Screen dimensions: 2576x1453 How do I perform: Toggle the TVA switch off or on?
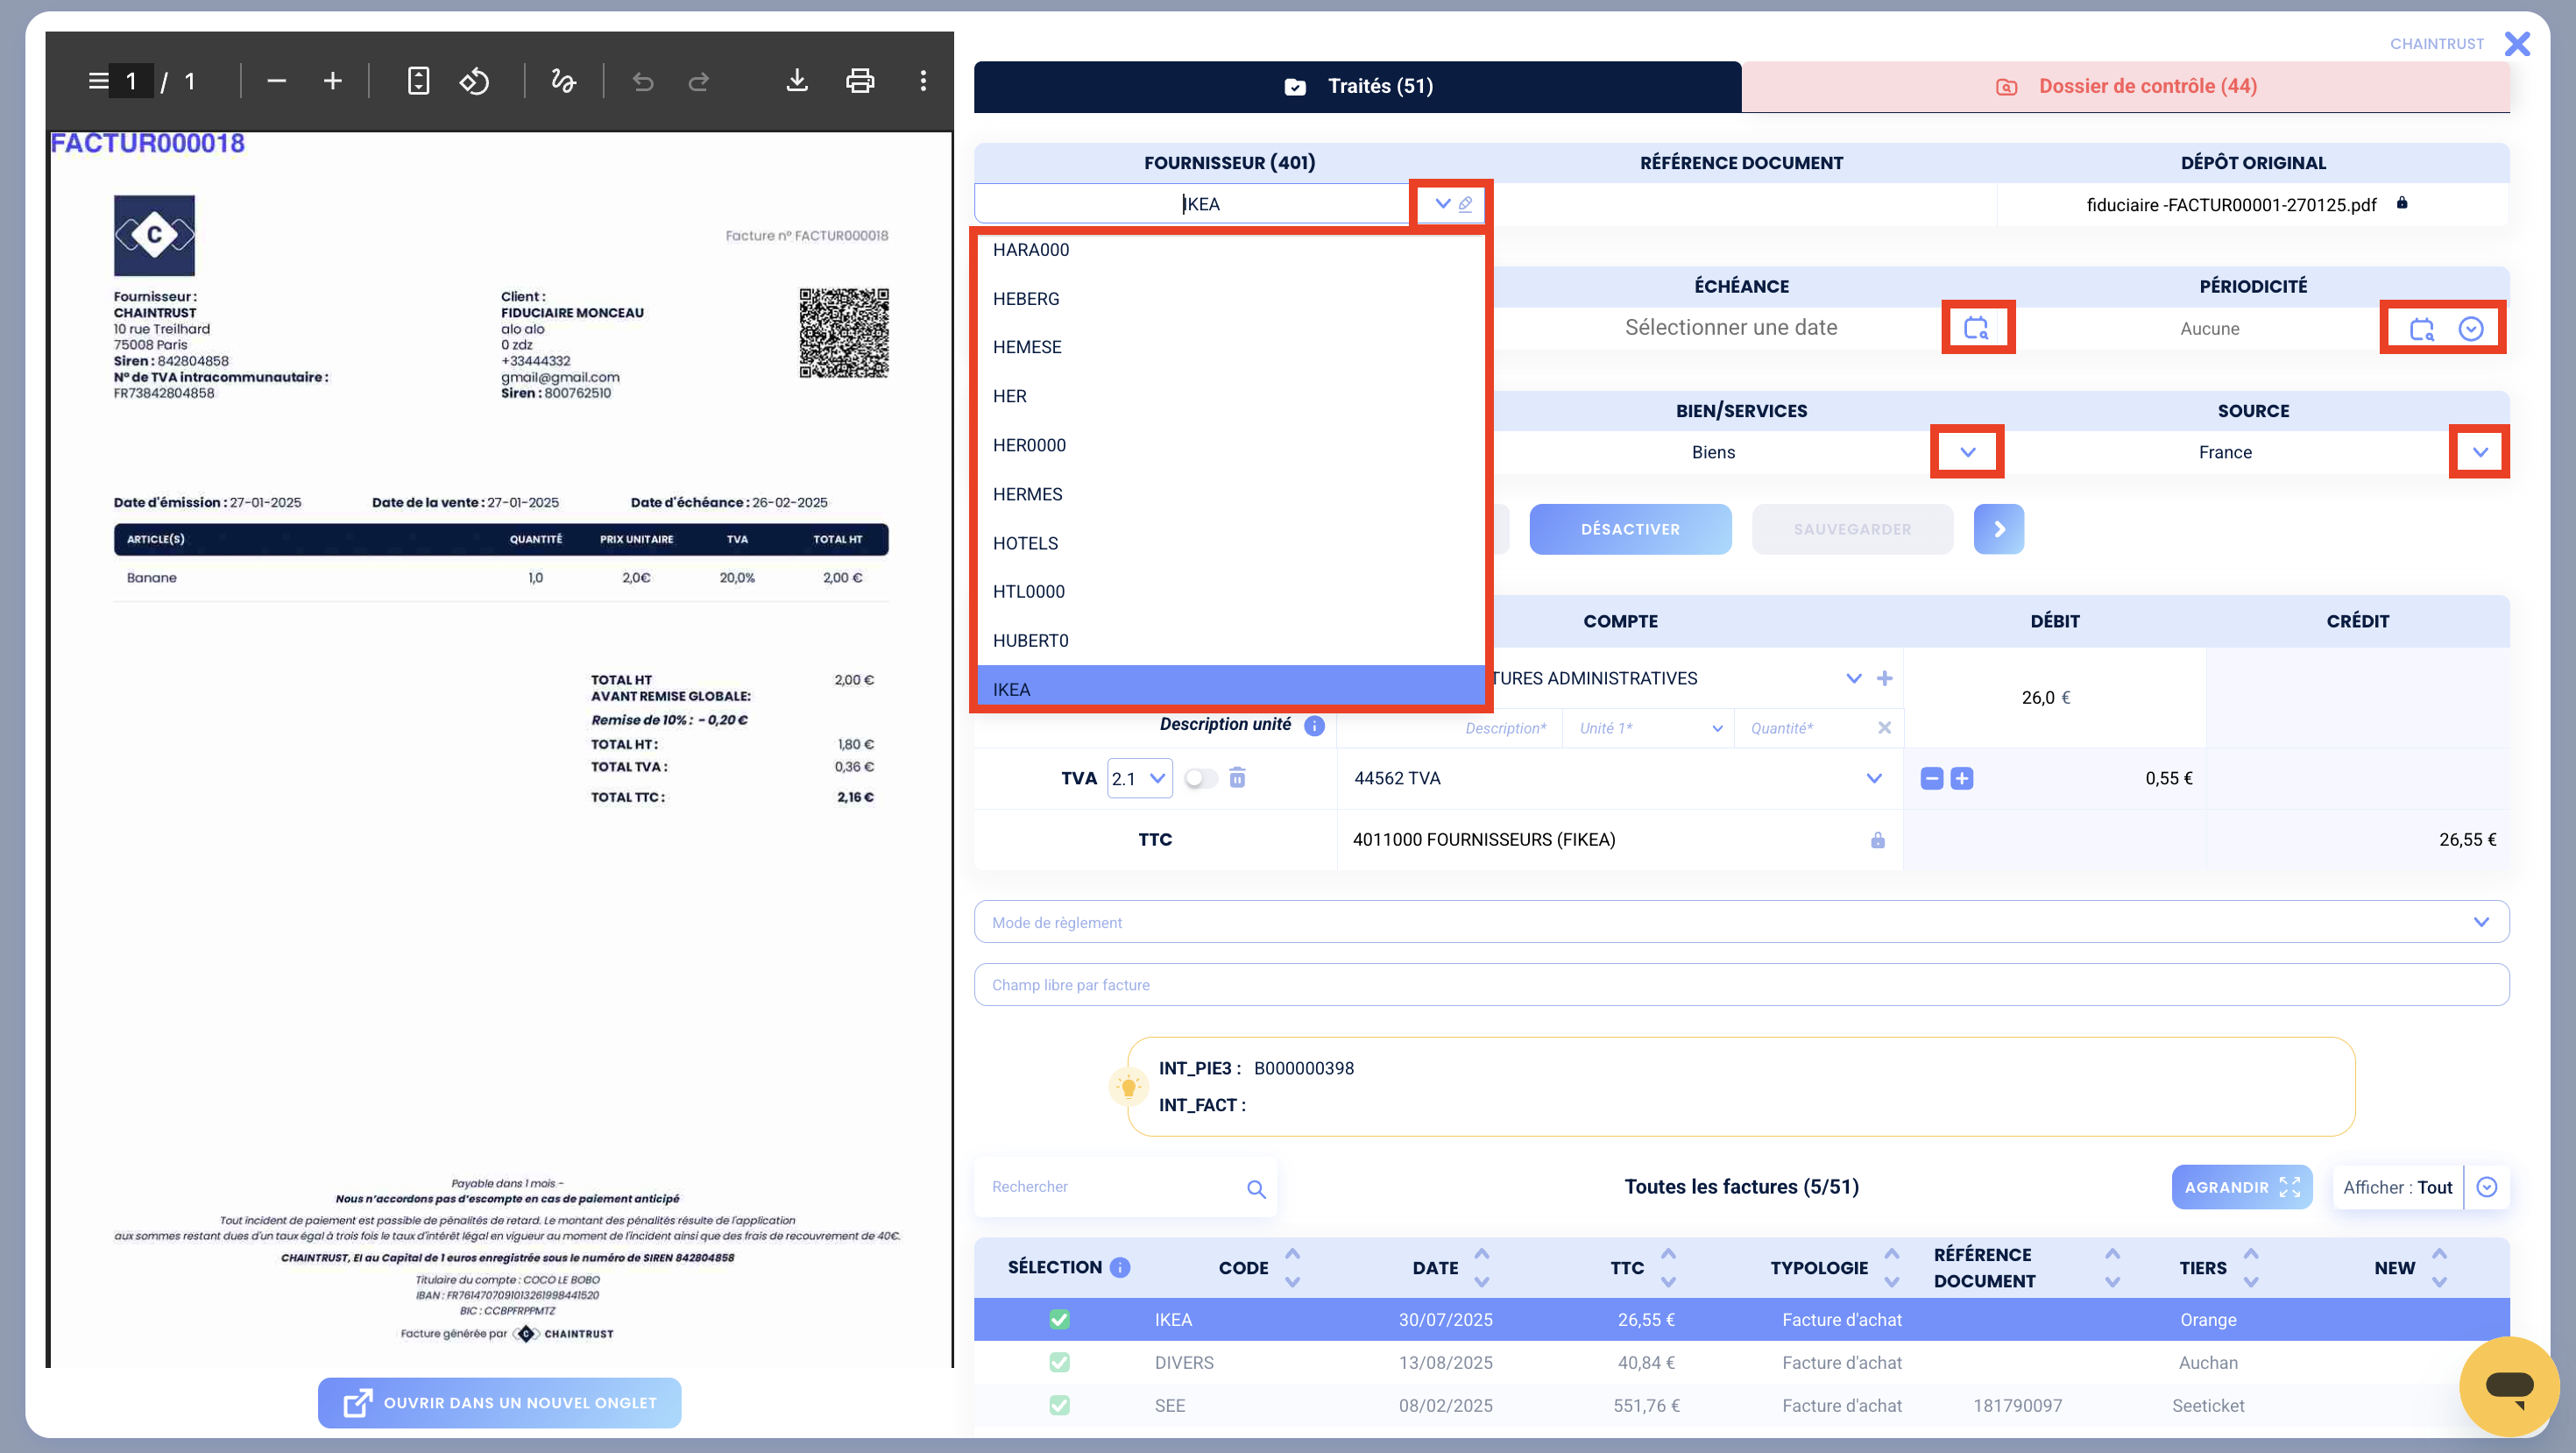click(1201, 778)
